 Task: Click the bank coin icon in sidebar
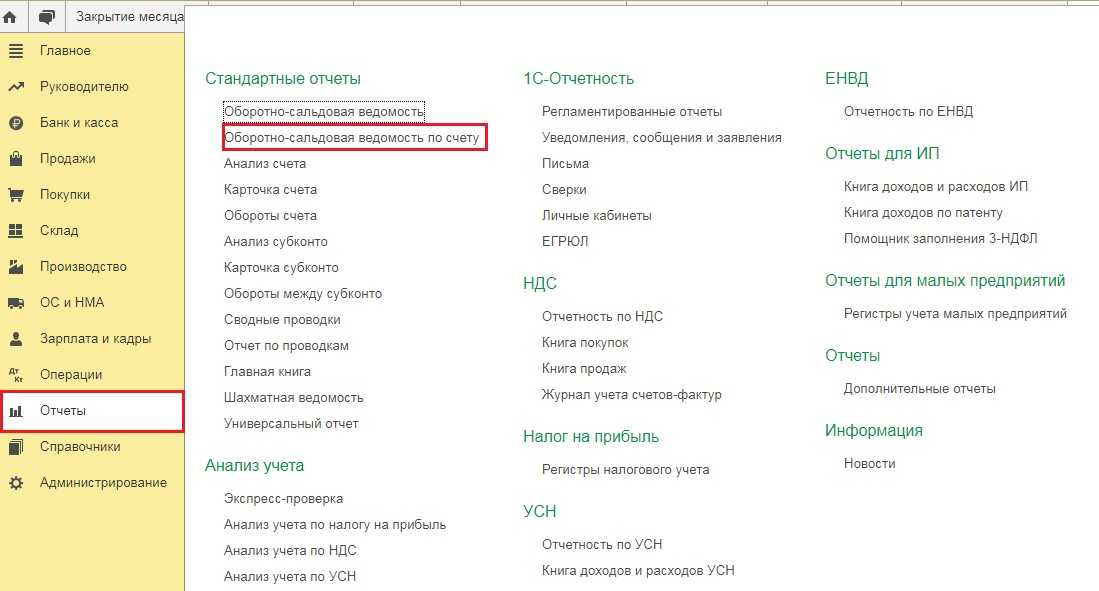(x=16, y=123)
